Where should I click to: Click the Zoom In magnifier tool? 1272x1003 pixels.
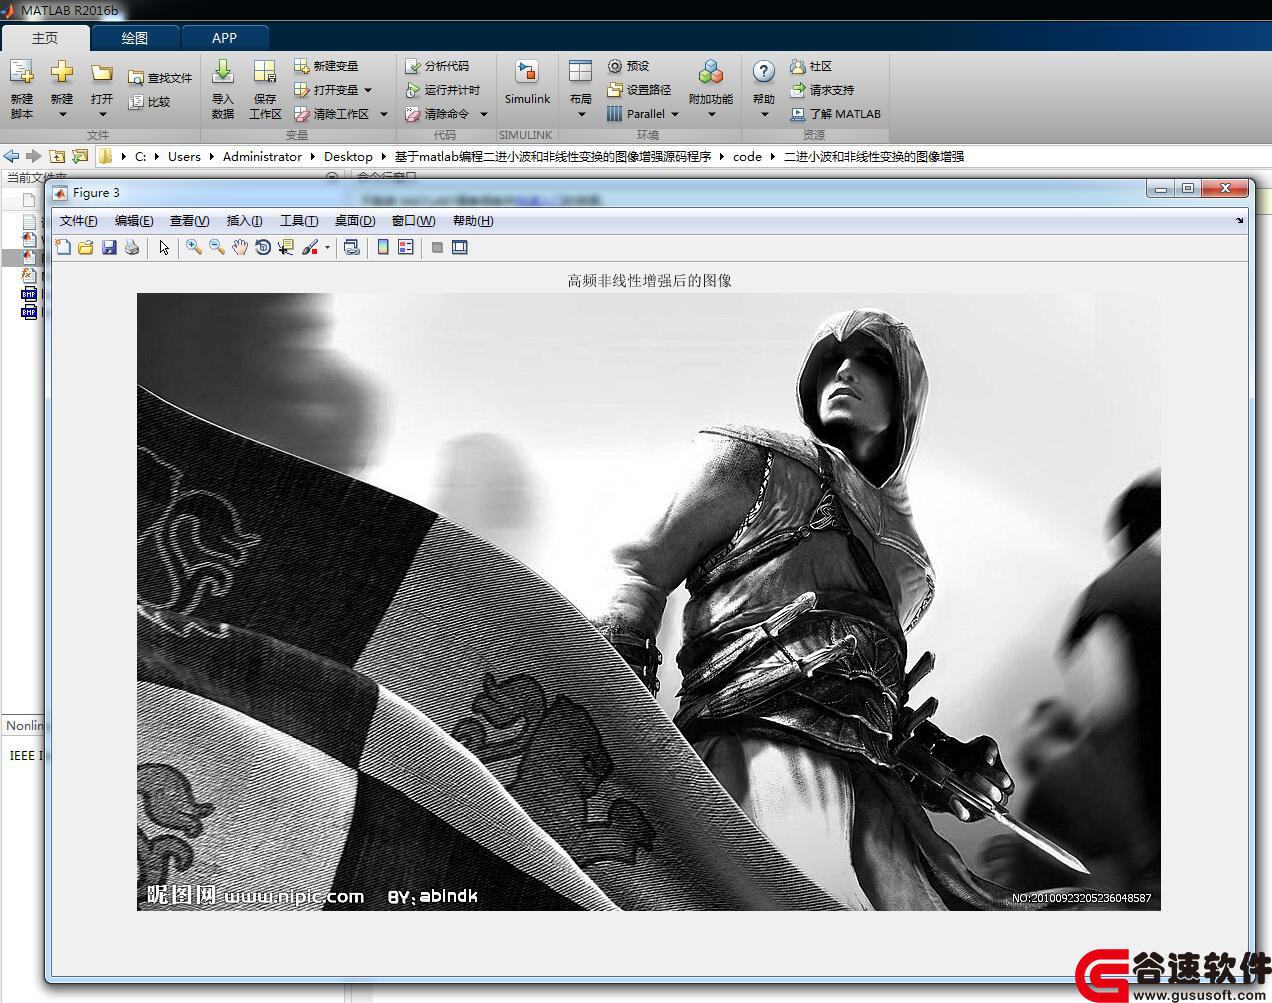pyautogui.click(x=194, y=247)
